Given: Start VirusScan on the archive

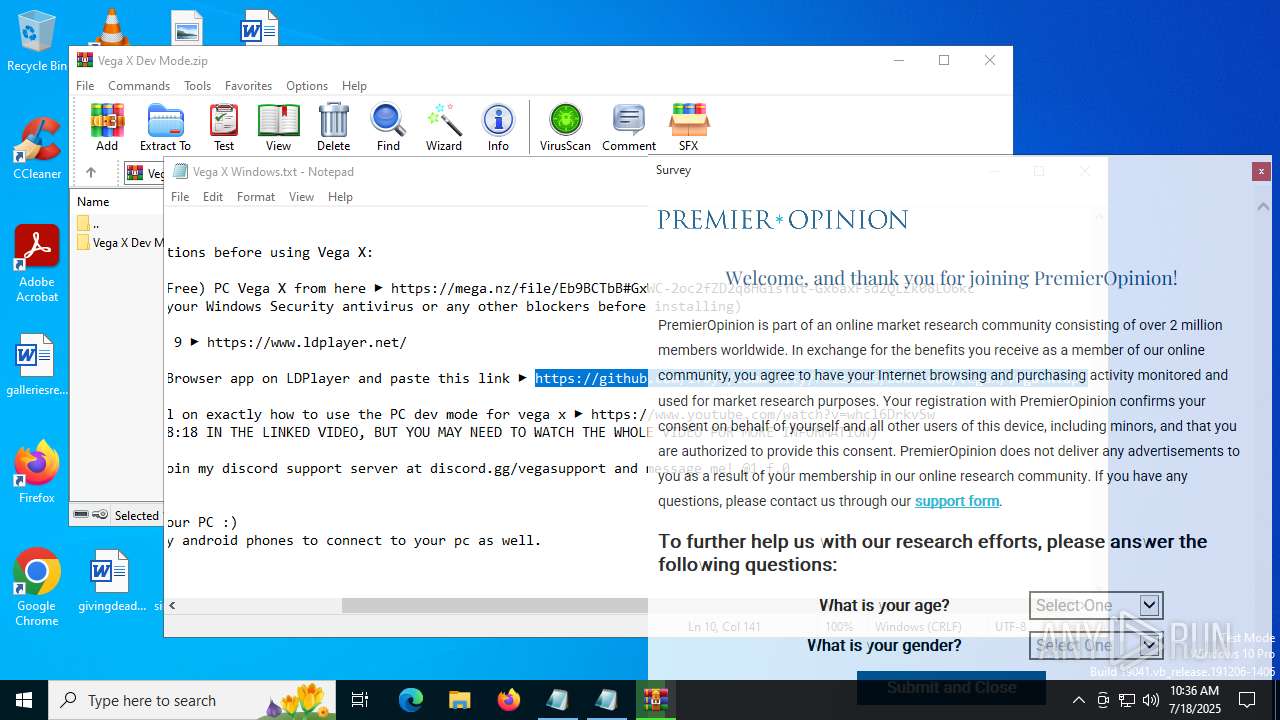Looking at the screenshot, I should pyautogui.click(x=565, y=127).
